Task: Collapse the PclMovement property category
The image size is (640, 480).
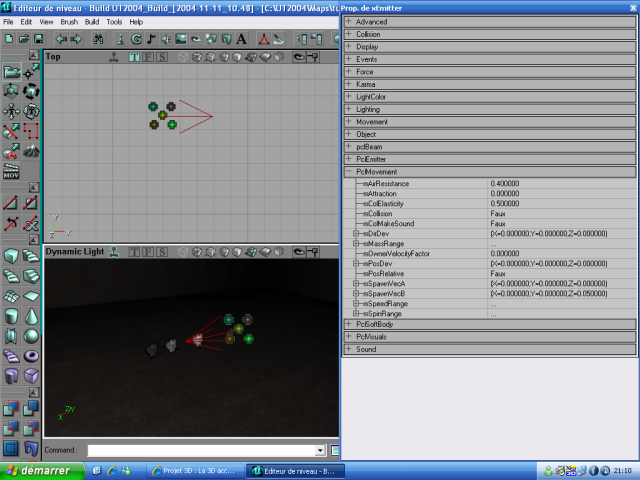Action: point(348,171)
